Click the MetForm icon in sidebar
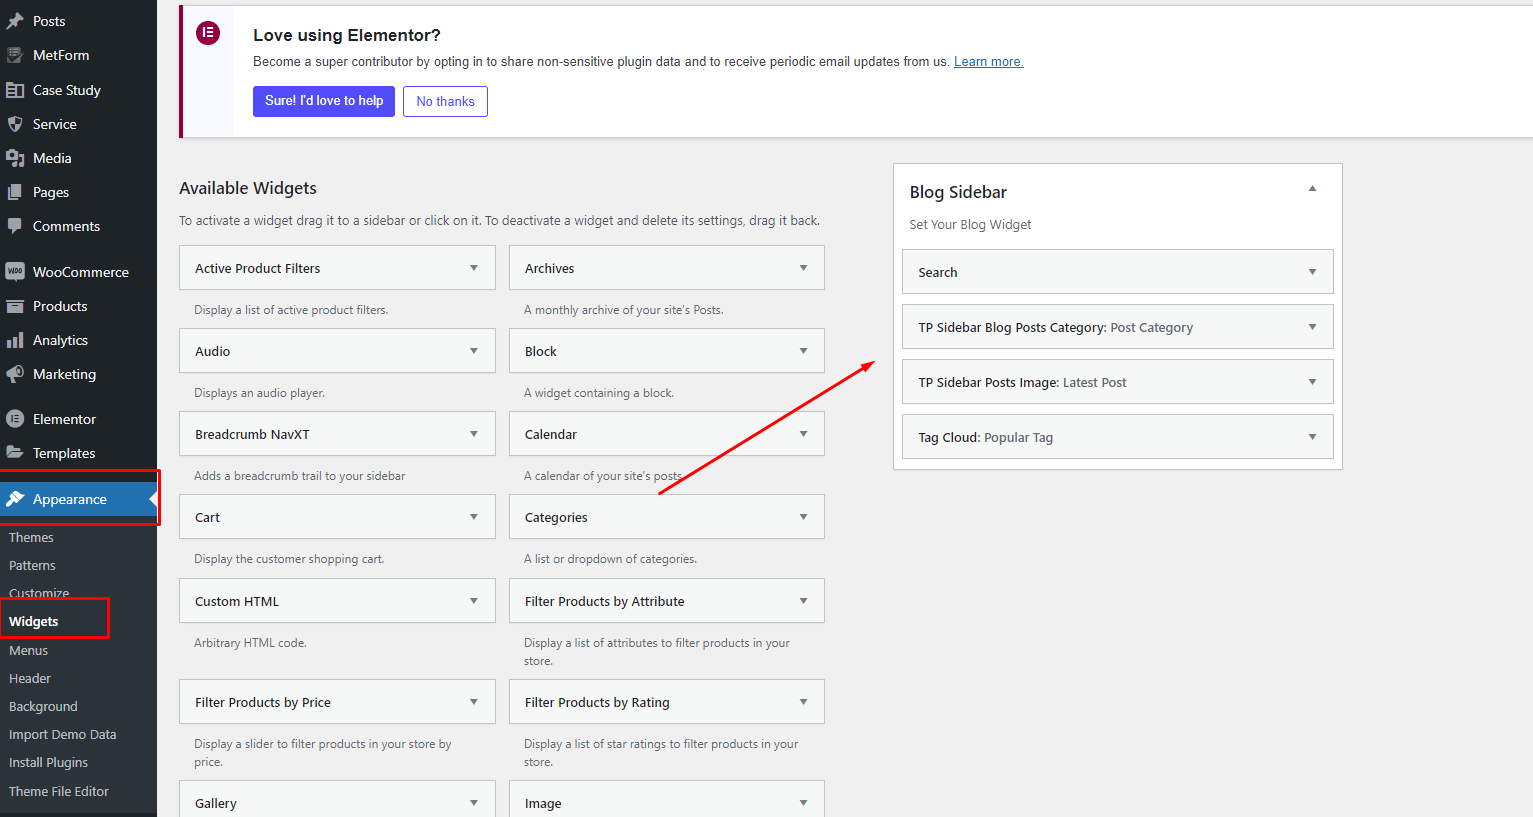The height and width of the screenshot is (817, 1533). 15,55
